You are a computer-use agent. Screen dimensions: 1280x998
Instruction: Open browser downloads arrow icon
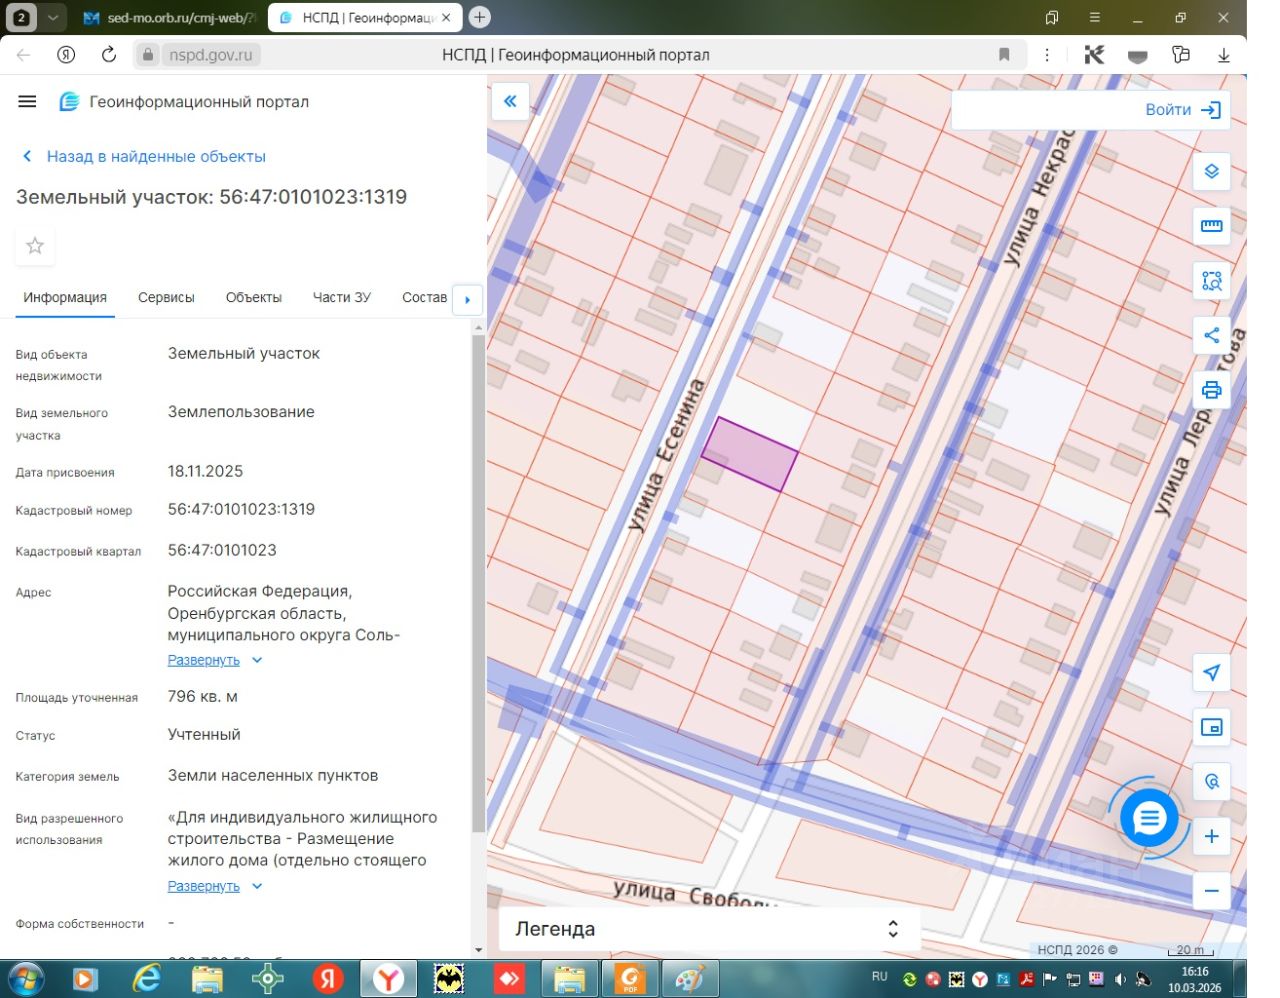coord(1223,55)
